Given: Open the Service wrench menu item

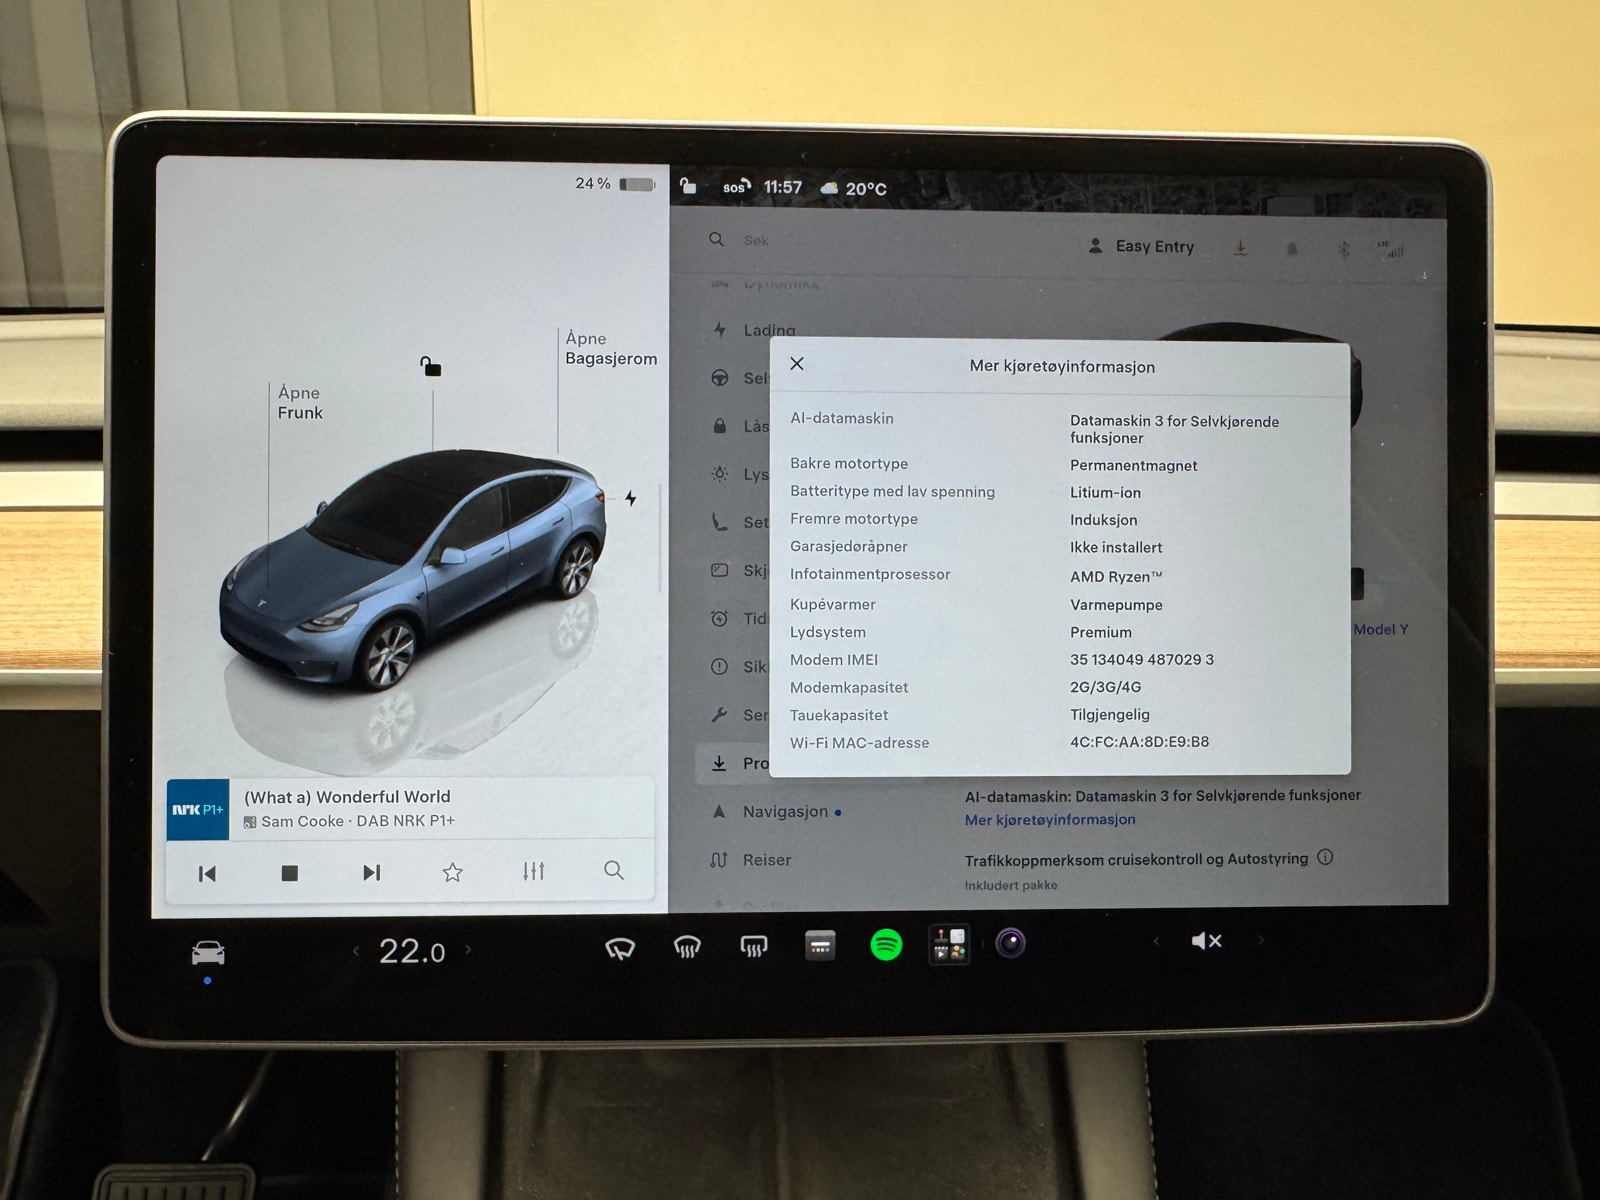Looking at the screenshot, I should pyautogui.click(x=740, y=715).
